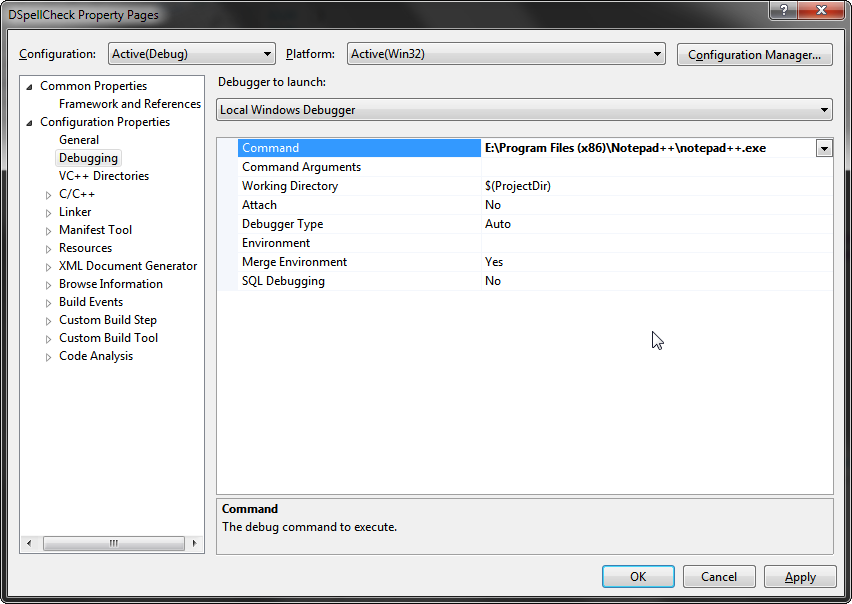Click the Configuration Manager button

click(x=754, y=54)
